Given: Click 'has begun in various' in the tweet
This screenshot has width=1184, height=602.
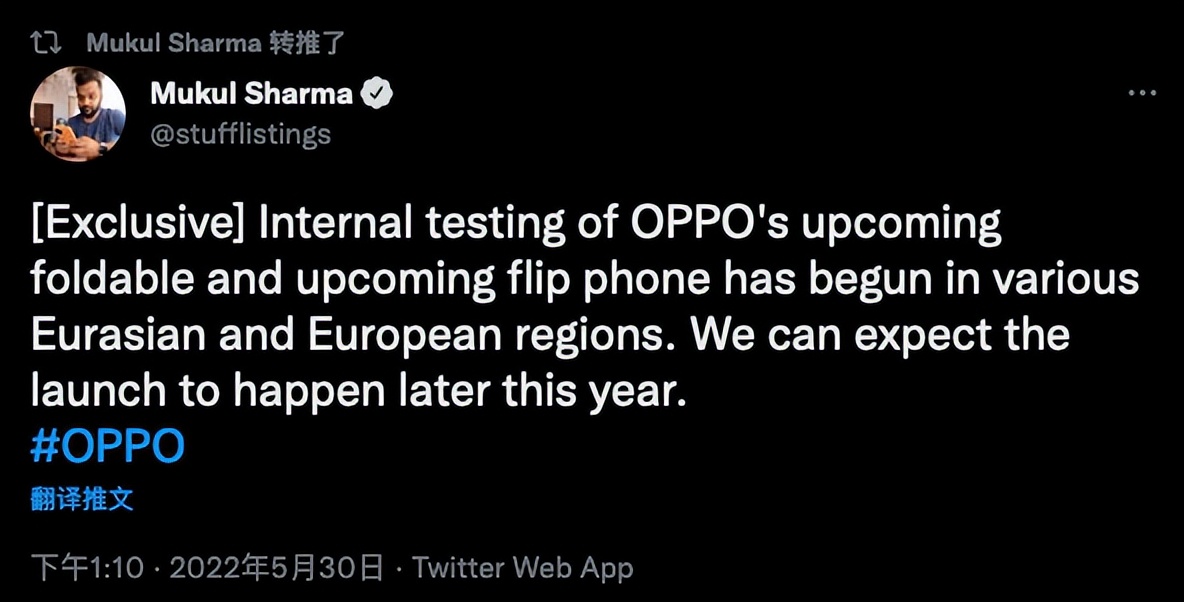Looking at the screenshot, I should click(931, 281).
